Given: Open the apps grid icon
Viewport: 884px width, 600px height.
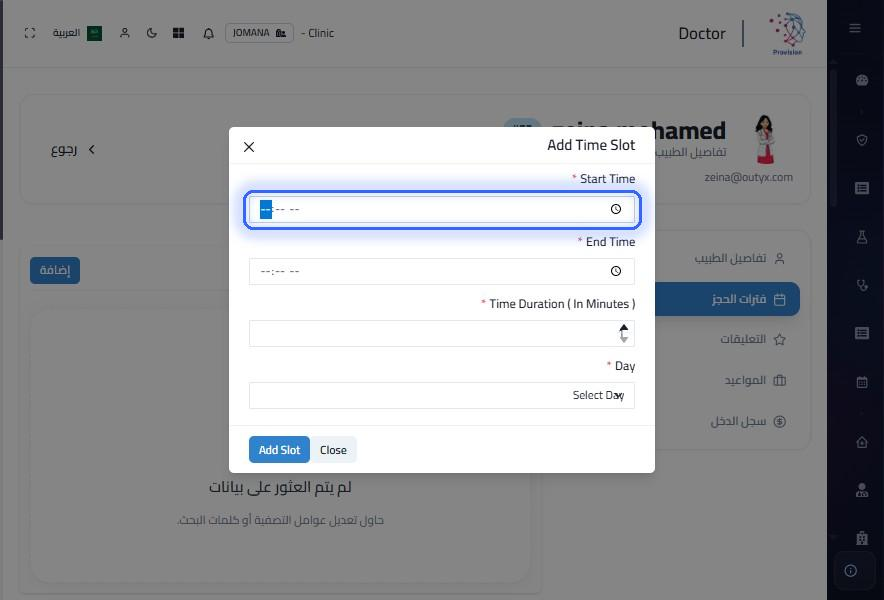Looking at the screenshot, I should (179, 33).
